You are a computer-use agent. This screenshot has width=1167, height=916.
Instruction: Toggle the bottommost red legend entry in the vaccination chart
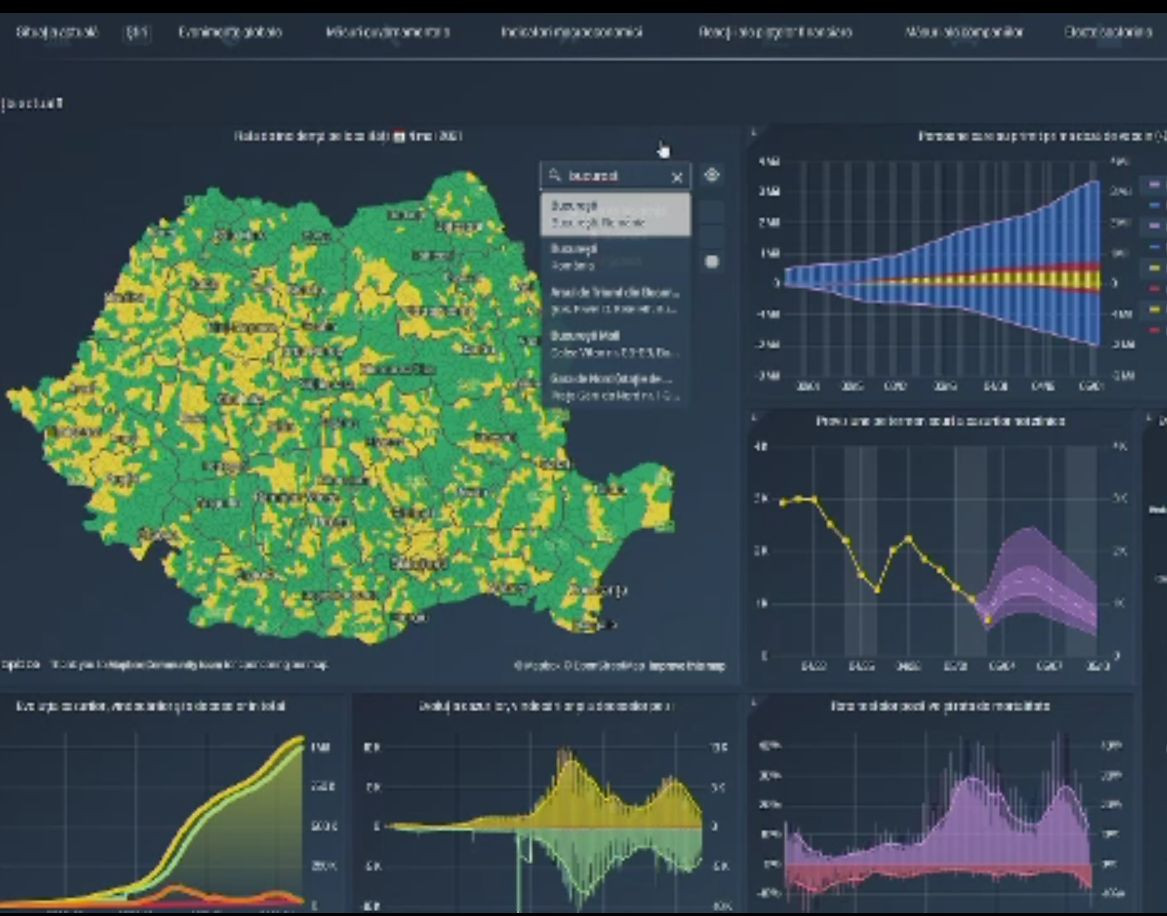pyautogui.click(x=1153, y=329)
